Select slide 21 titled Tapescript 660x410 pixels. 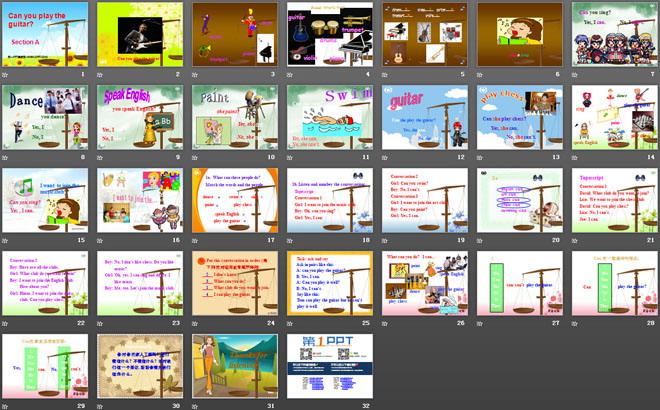pyautogui.click(x=615, y=200)
